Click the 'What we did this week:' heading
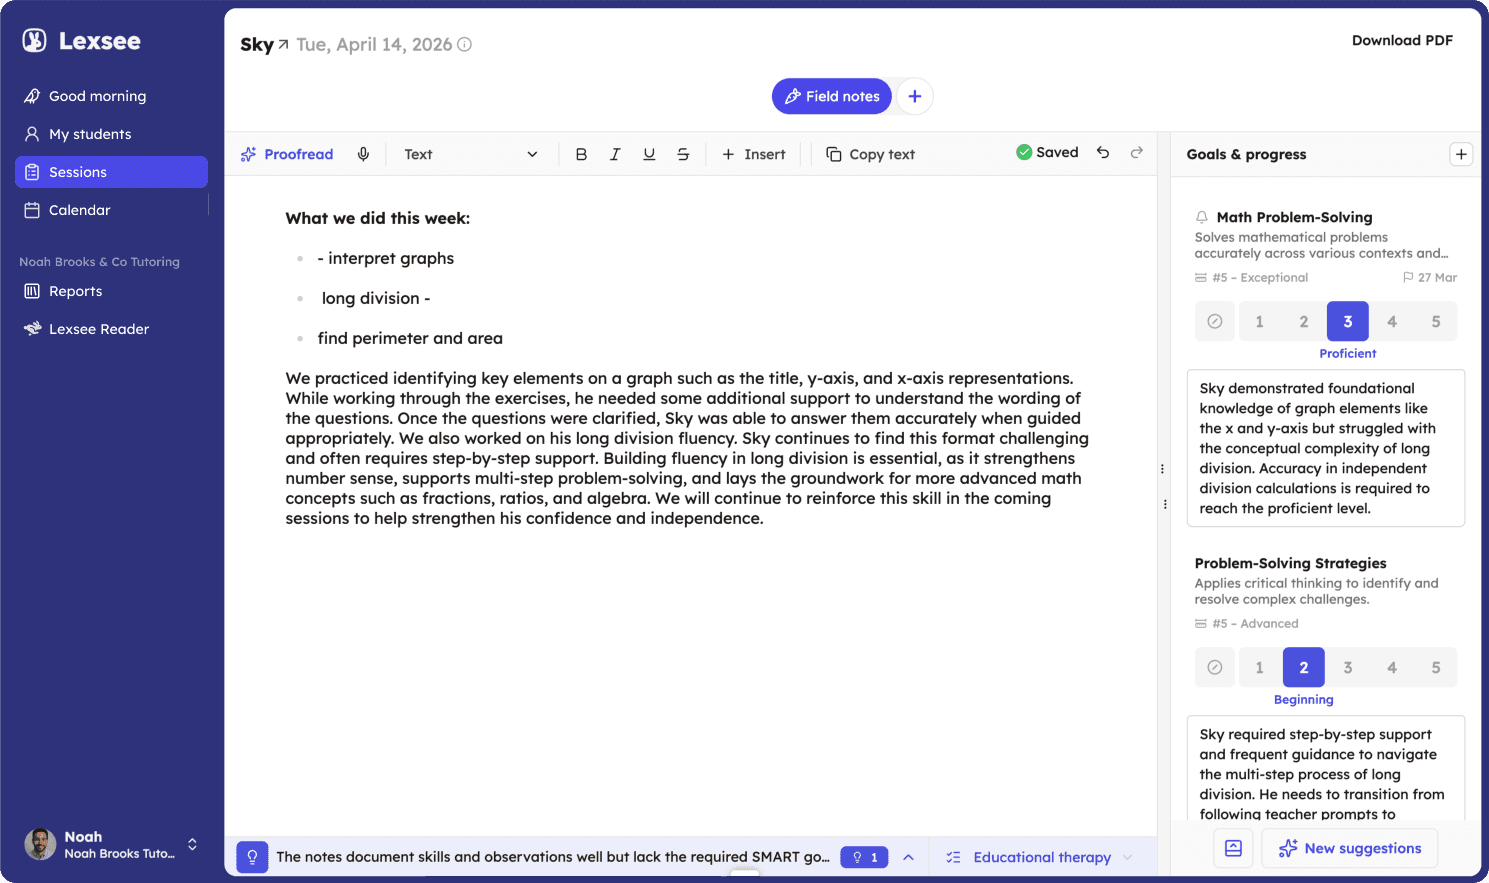 378,218
